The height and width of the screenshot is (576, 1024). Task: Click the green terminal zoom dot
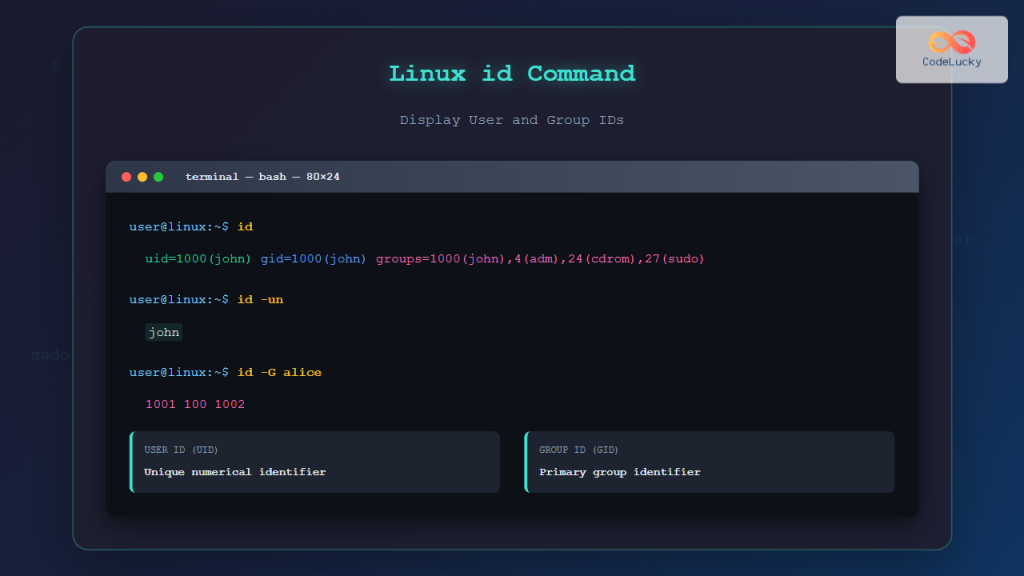point(158,176)
